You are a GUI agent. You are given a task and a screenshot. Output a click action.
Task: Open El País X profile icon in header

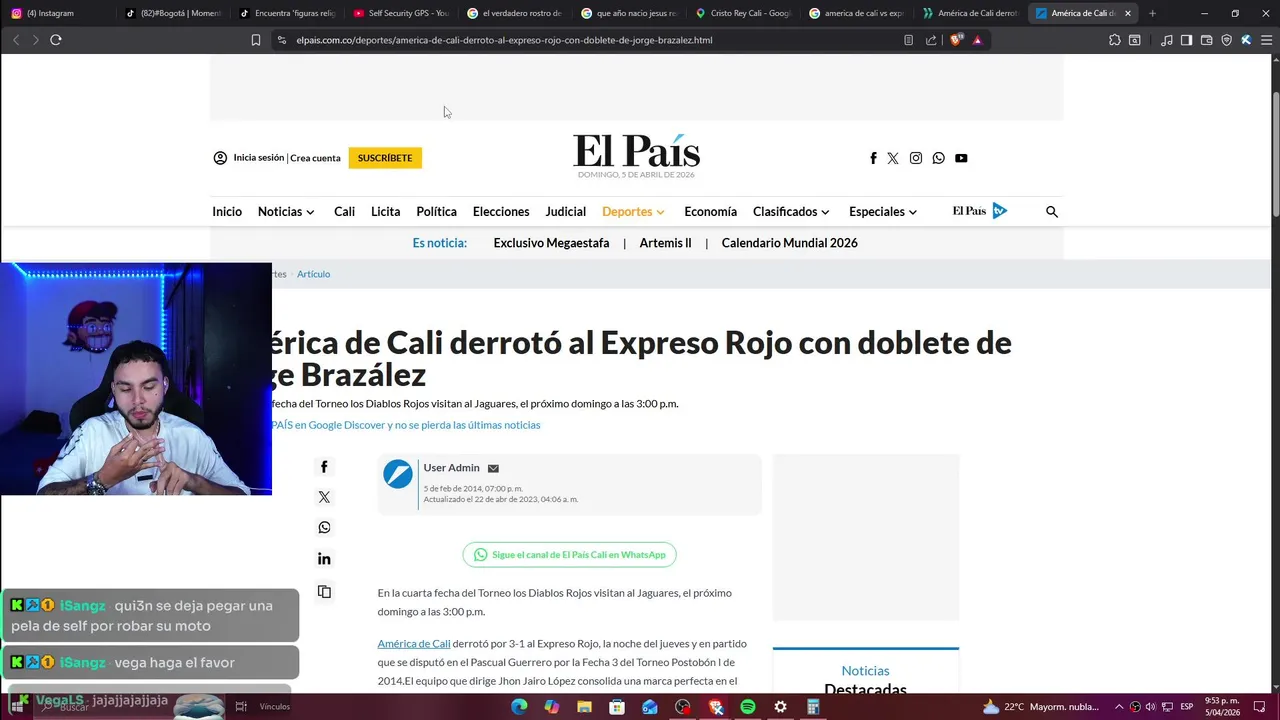click(893, 158)
